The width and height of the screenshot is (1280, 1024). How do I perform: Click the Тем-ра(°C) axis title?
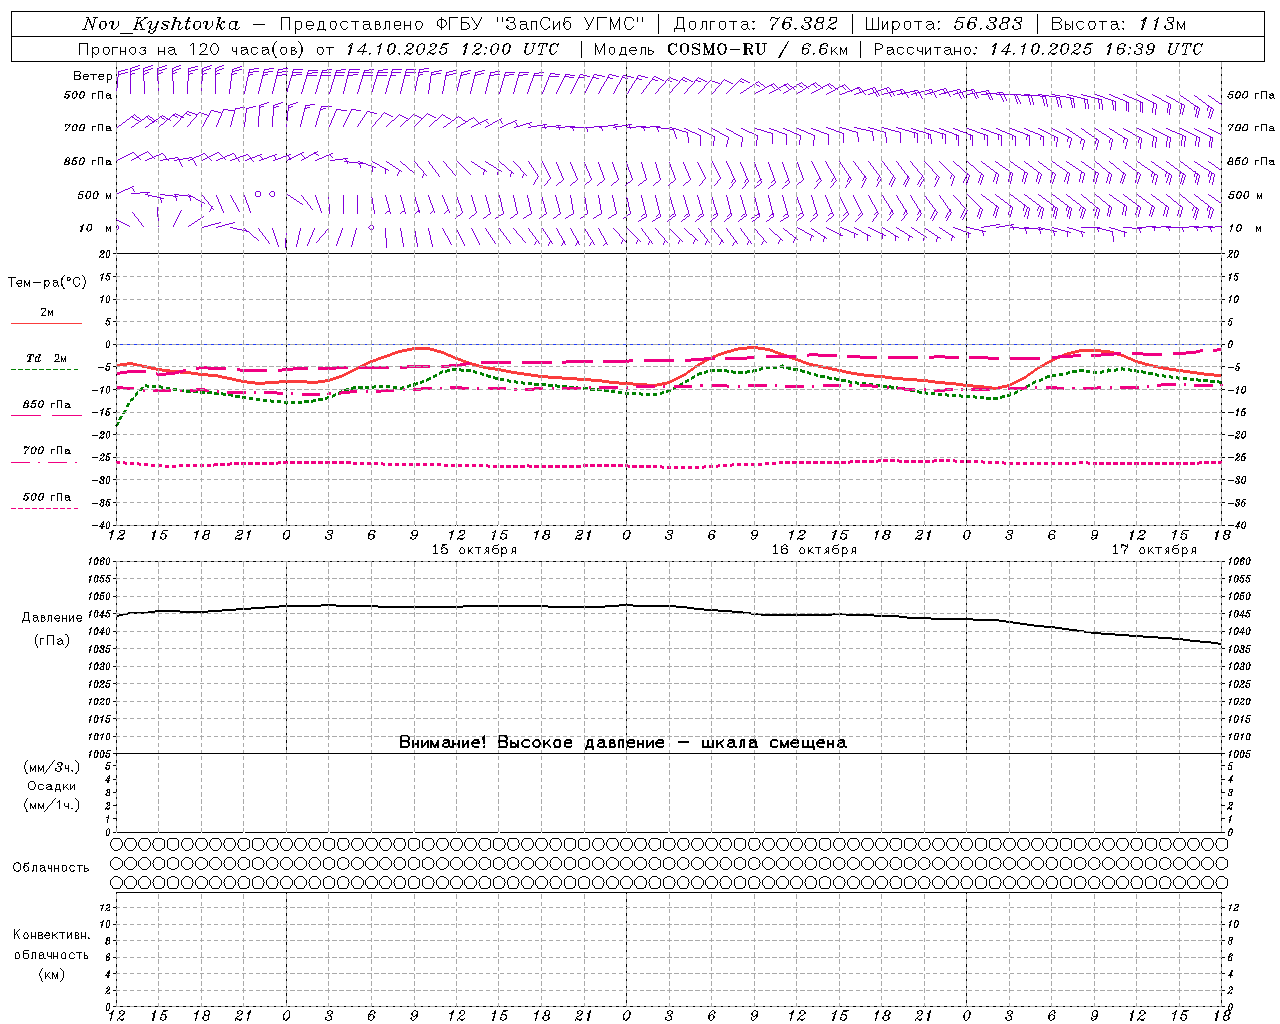coord(47,283)
